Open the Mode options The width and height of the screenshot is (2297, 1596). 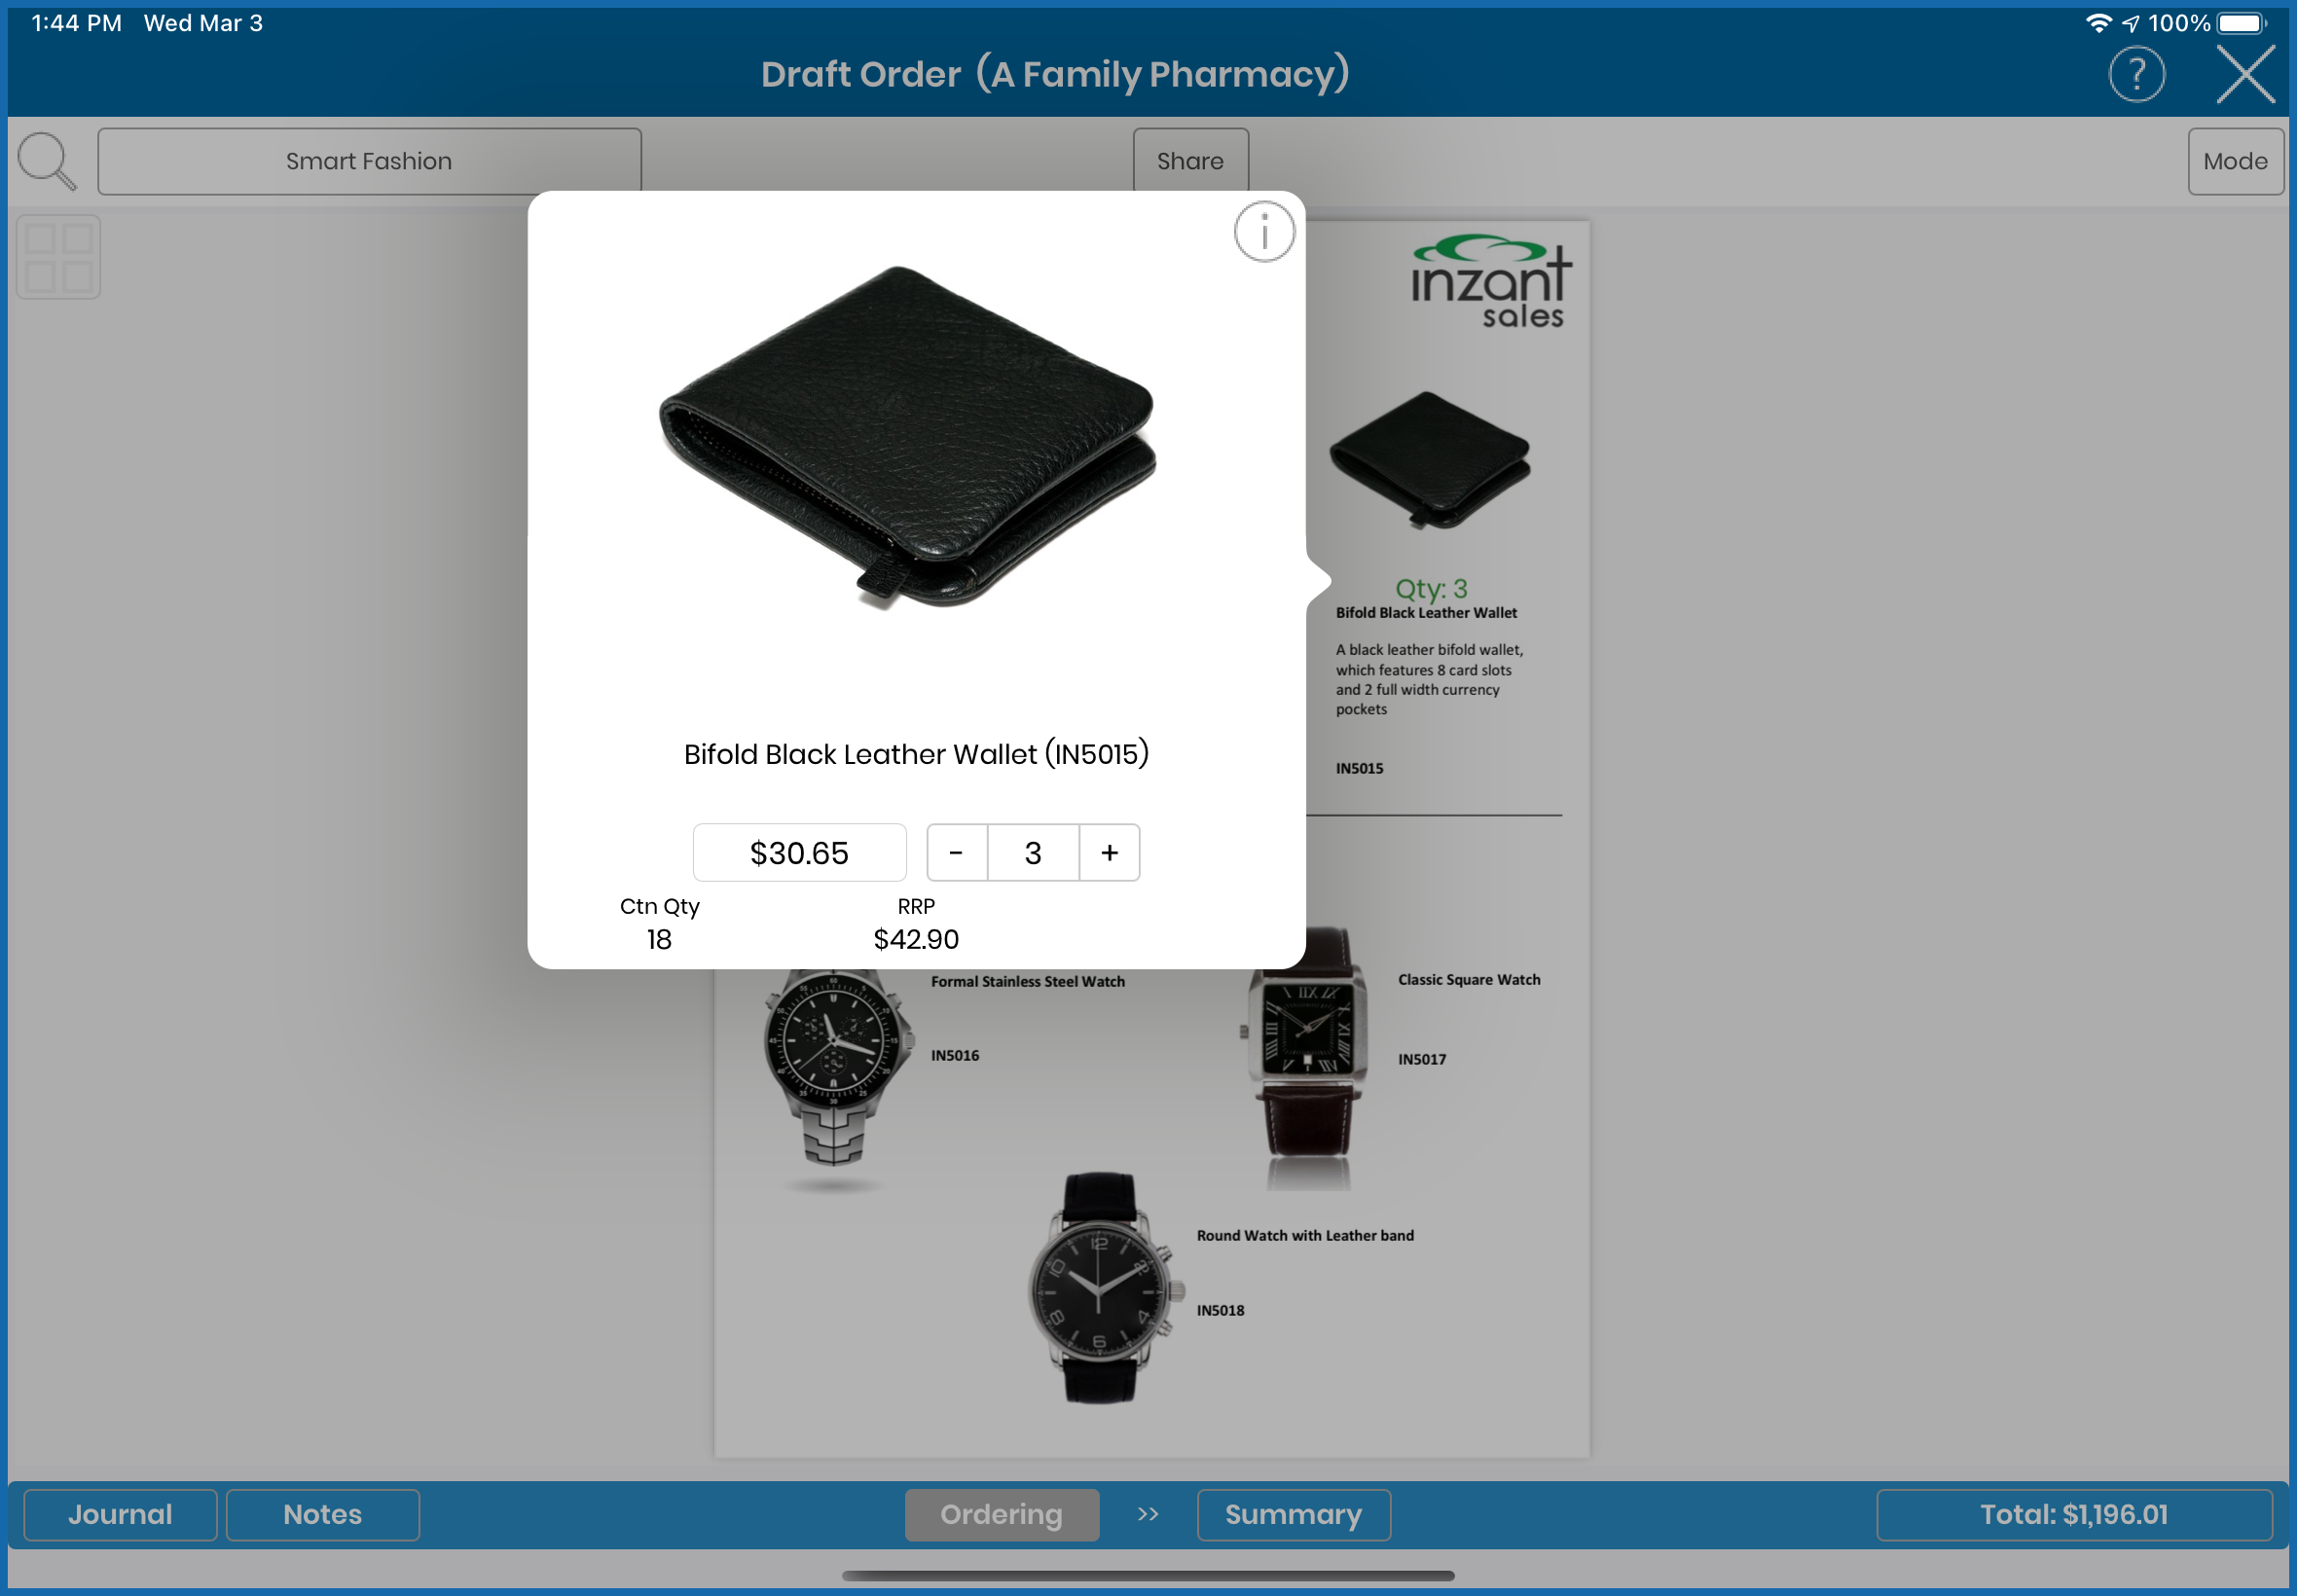(2235, 161)
